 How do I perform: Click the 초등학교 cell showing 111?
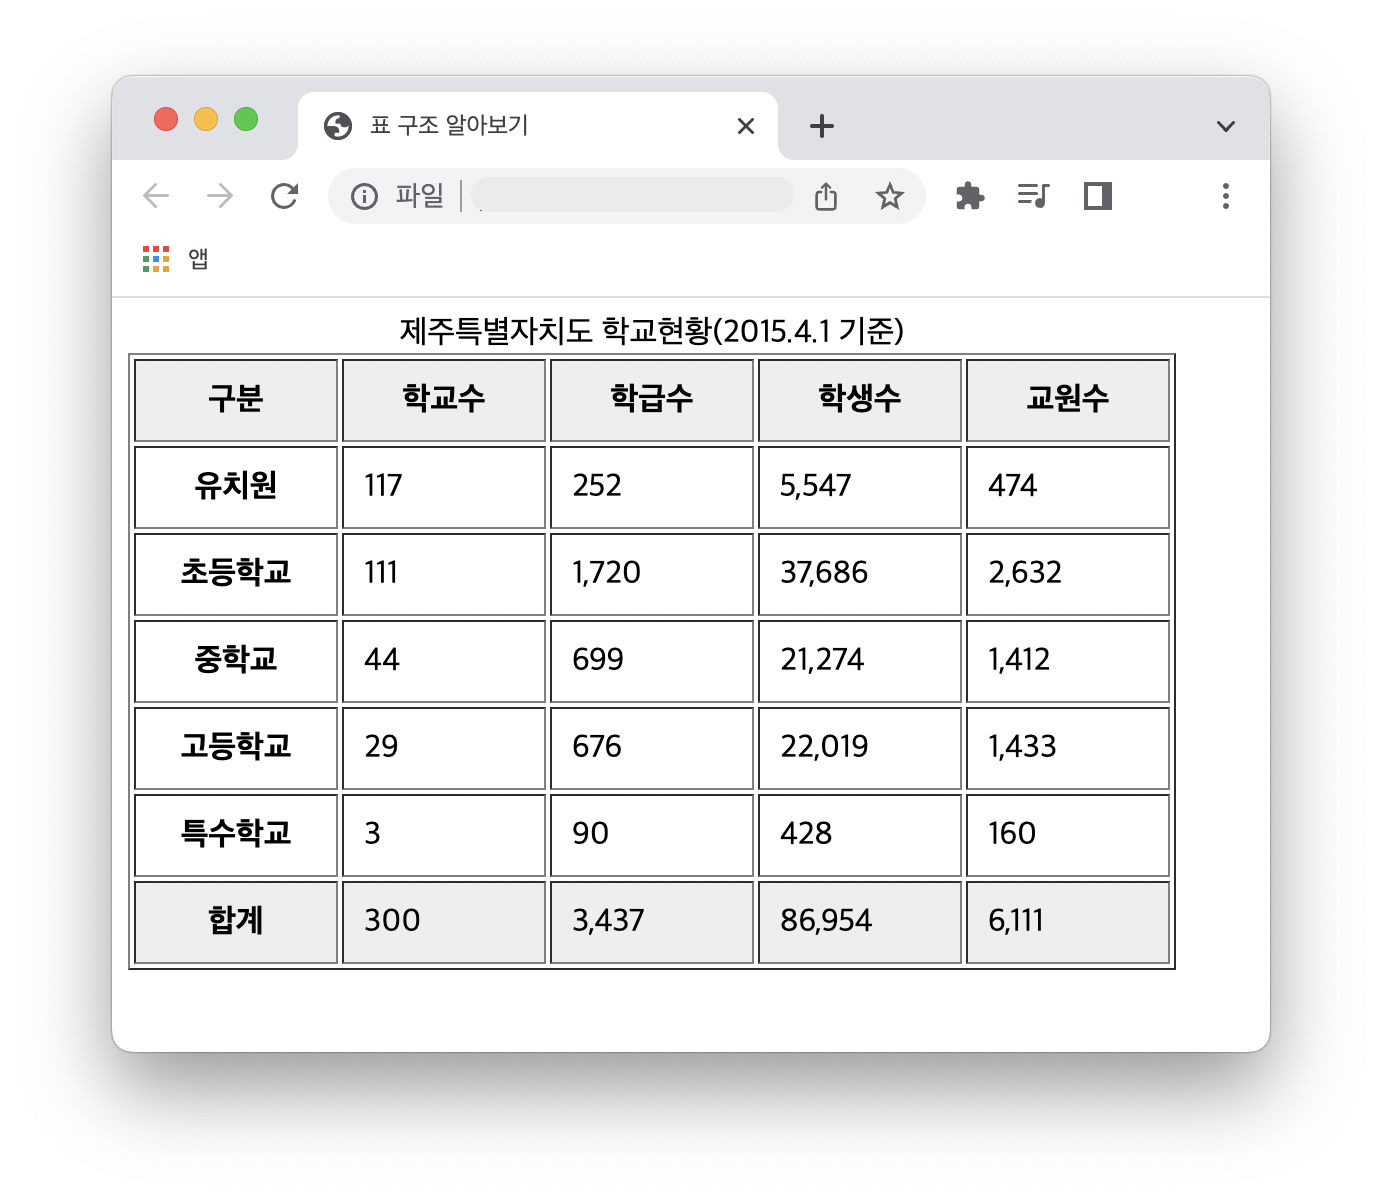(444, 574)
